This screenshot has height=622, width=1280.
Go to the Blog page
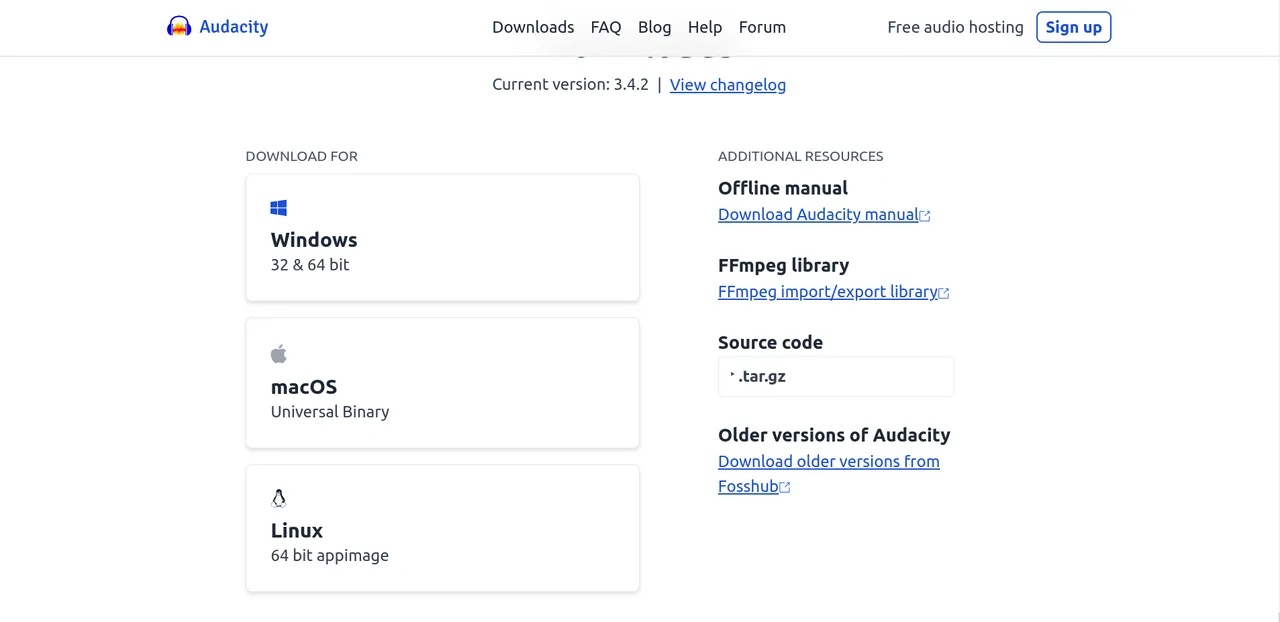click(x=655, y=27)
